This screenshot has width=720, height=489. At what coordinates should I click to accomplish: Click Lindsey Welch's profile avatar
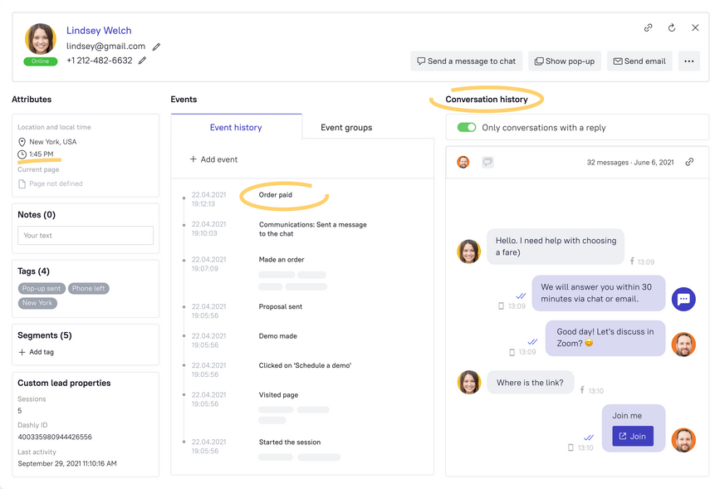[x=40, y=39]
